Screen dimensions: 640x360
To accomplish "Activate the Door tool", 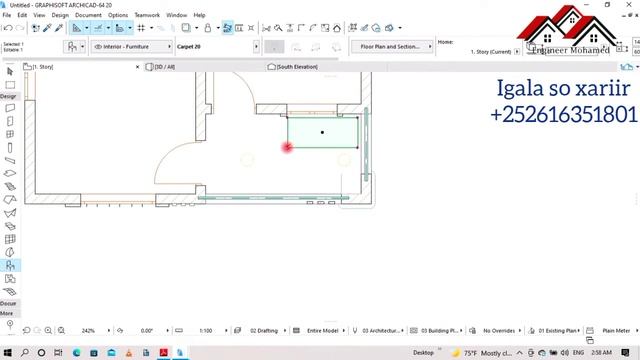I will (10, 121).
